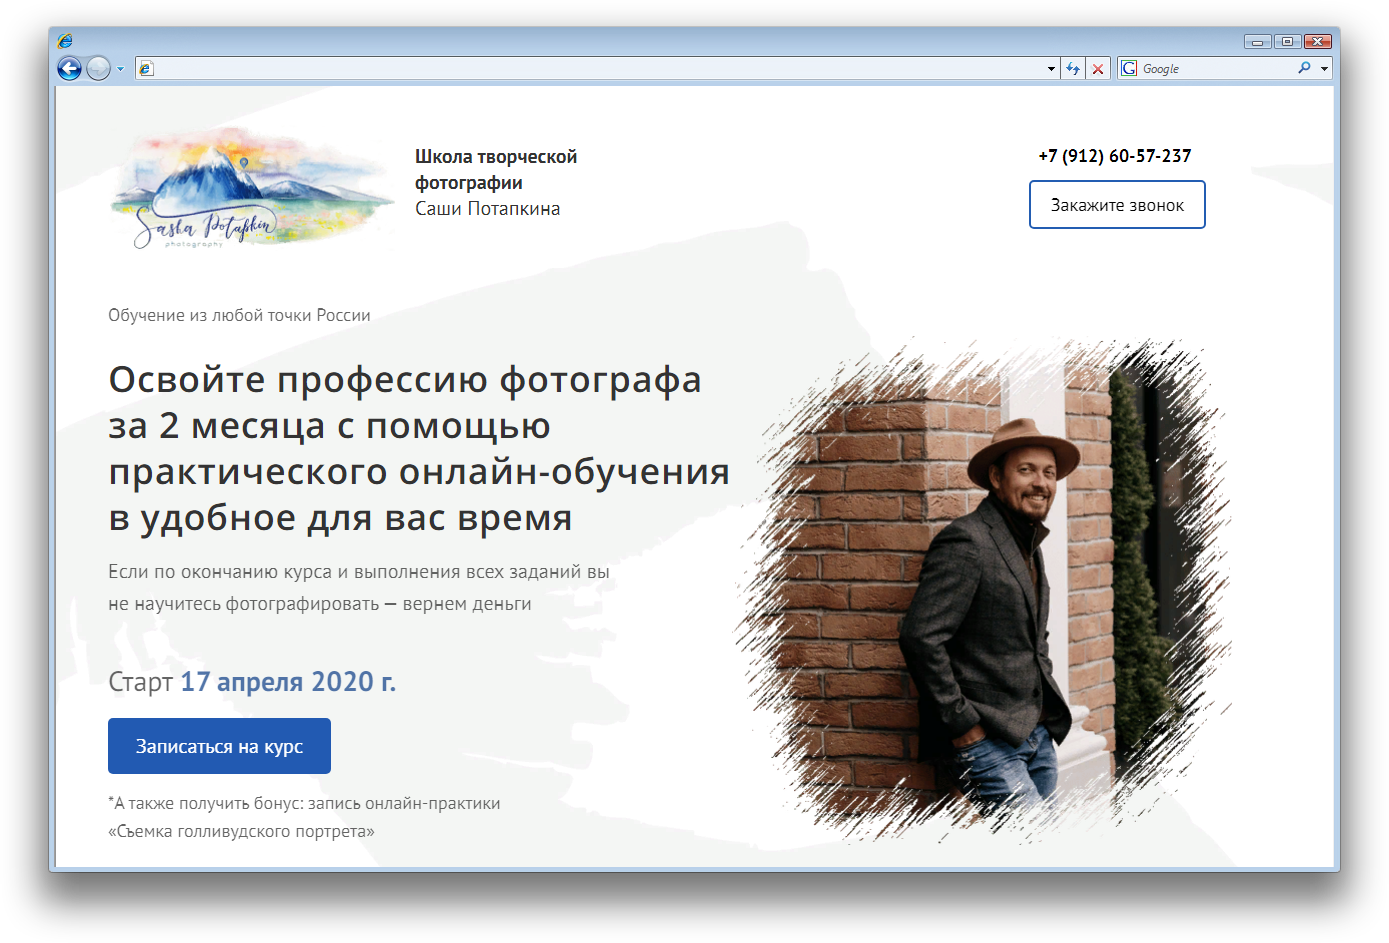Click the Sasha Potapkin watercolor logo
The image size is (1389, 943).
click(250, 190)
